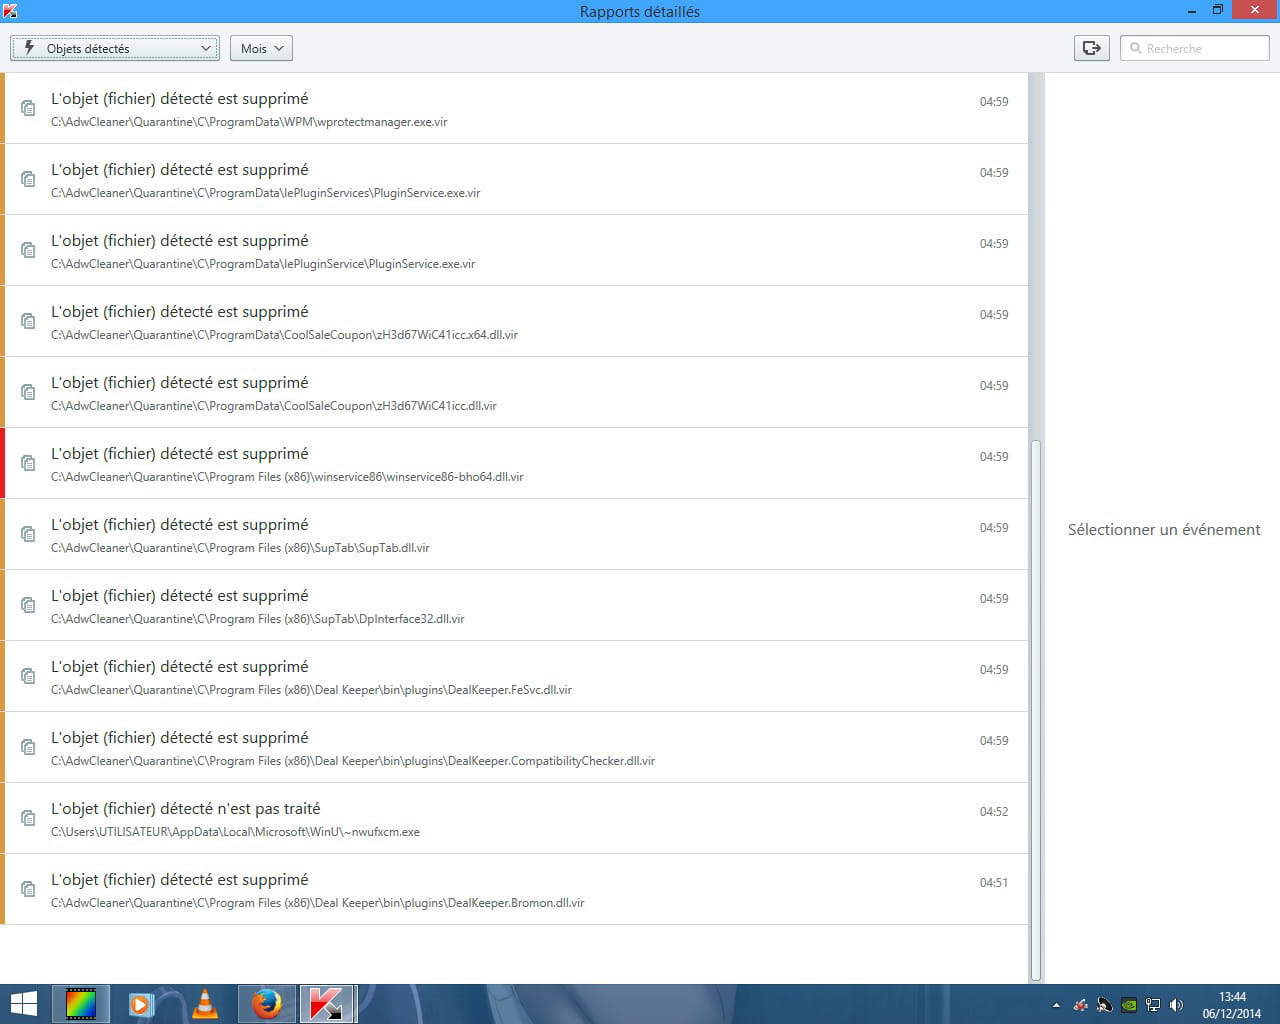
Task: Click the file icon for DealKeeper.Bromon.dll.vir
Action: (x=28, y=889)
